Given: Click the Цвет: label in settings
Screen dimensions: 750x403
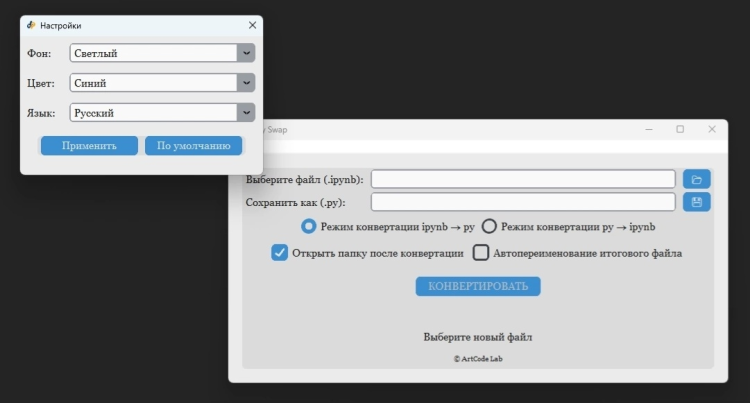Looking at the screenshot, I should click(41, 83).
